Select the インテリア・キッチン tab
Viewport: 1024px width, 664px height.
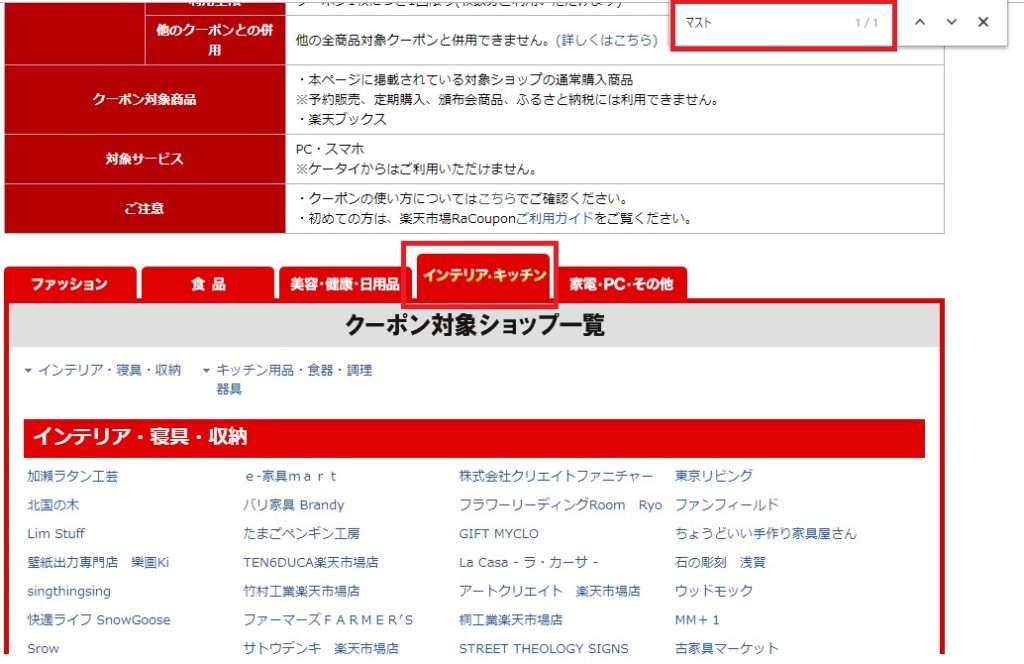click(x=484, y=276)
